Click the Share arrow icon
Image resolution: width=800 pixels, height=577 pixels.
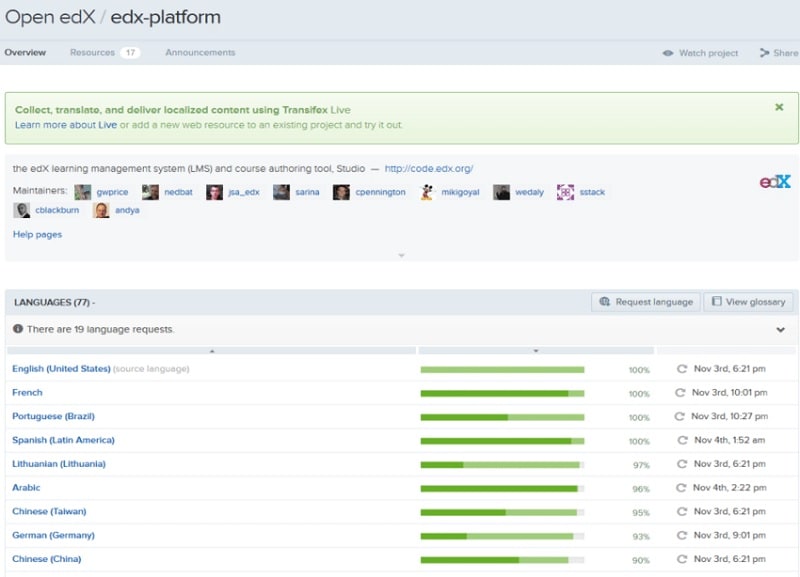pos(764,53)
